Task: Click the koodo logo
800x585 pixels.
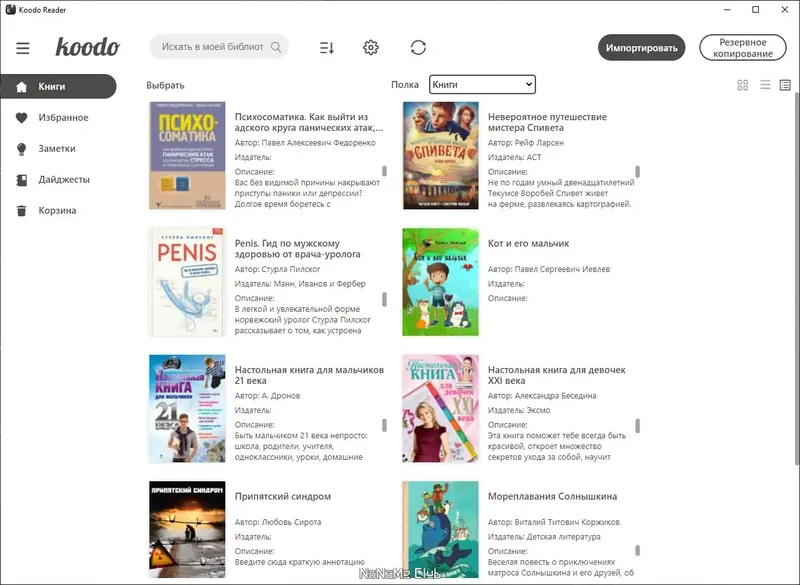Action: click(87, 47)
